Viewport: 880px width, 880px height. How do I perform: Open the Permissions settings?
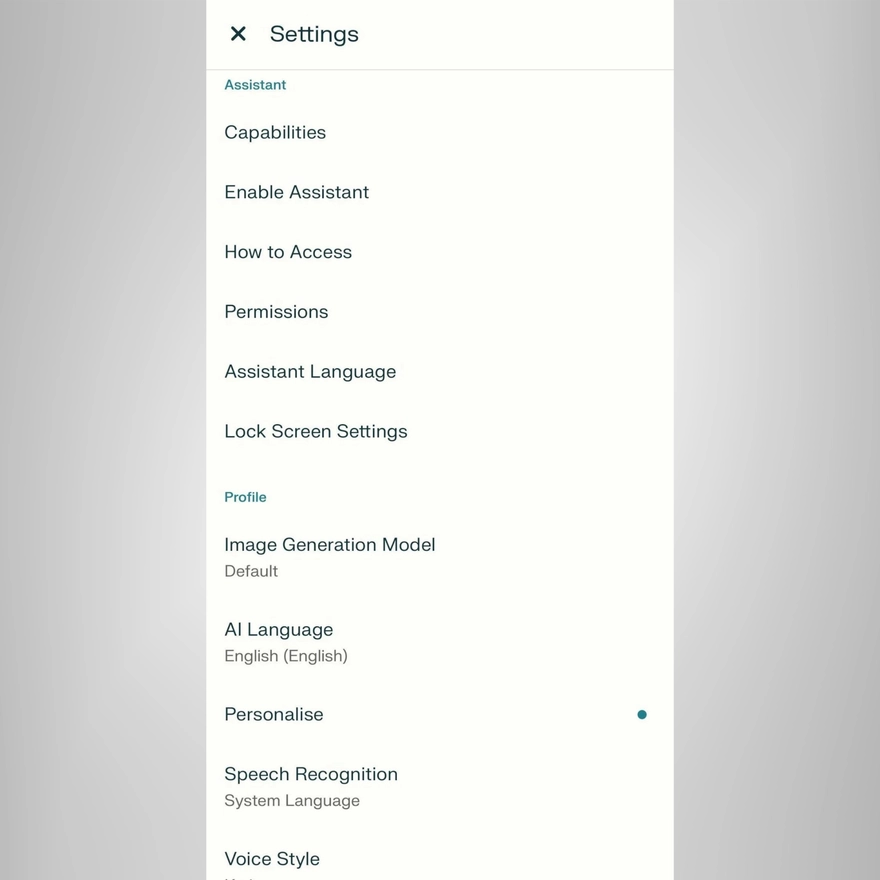point(276,311)
